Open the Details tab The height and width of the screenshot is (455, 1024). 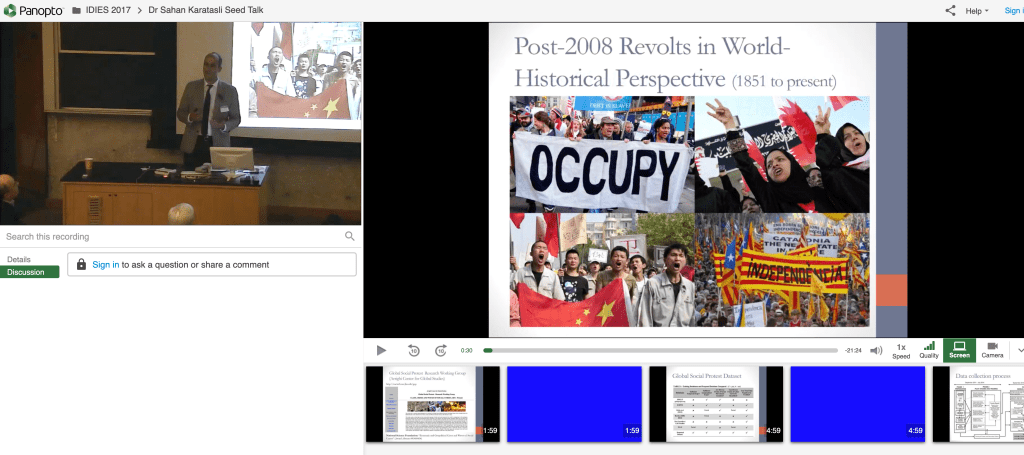point(19,259)
